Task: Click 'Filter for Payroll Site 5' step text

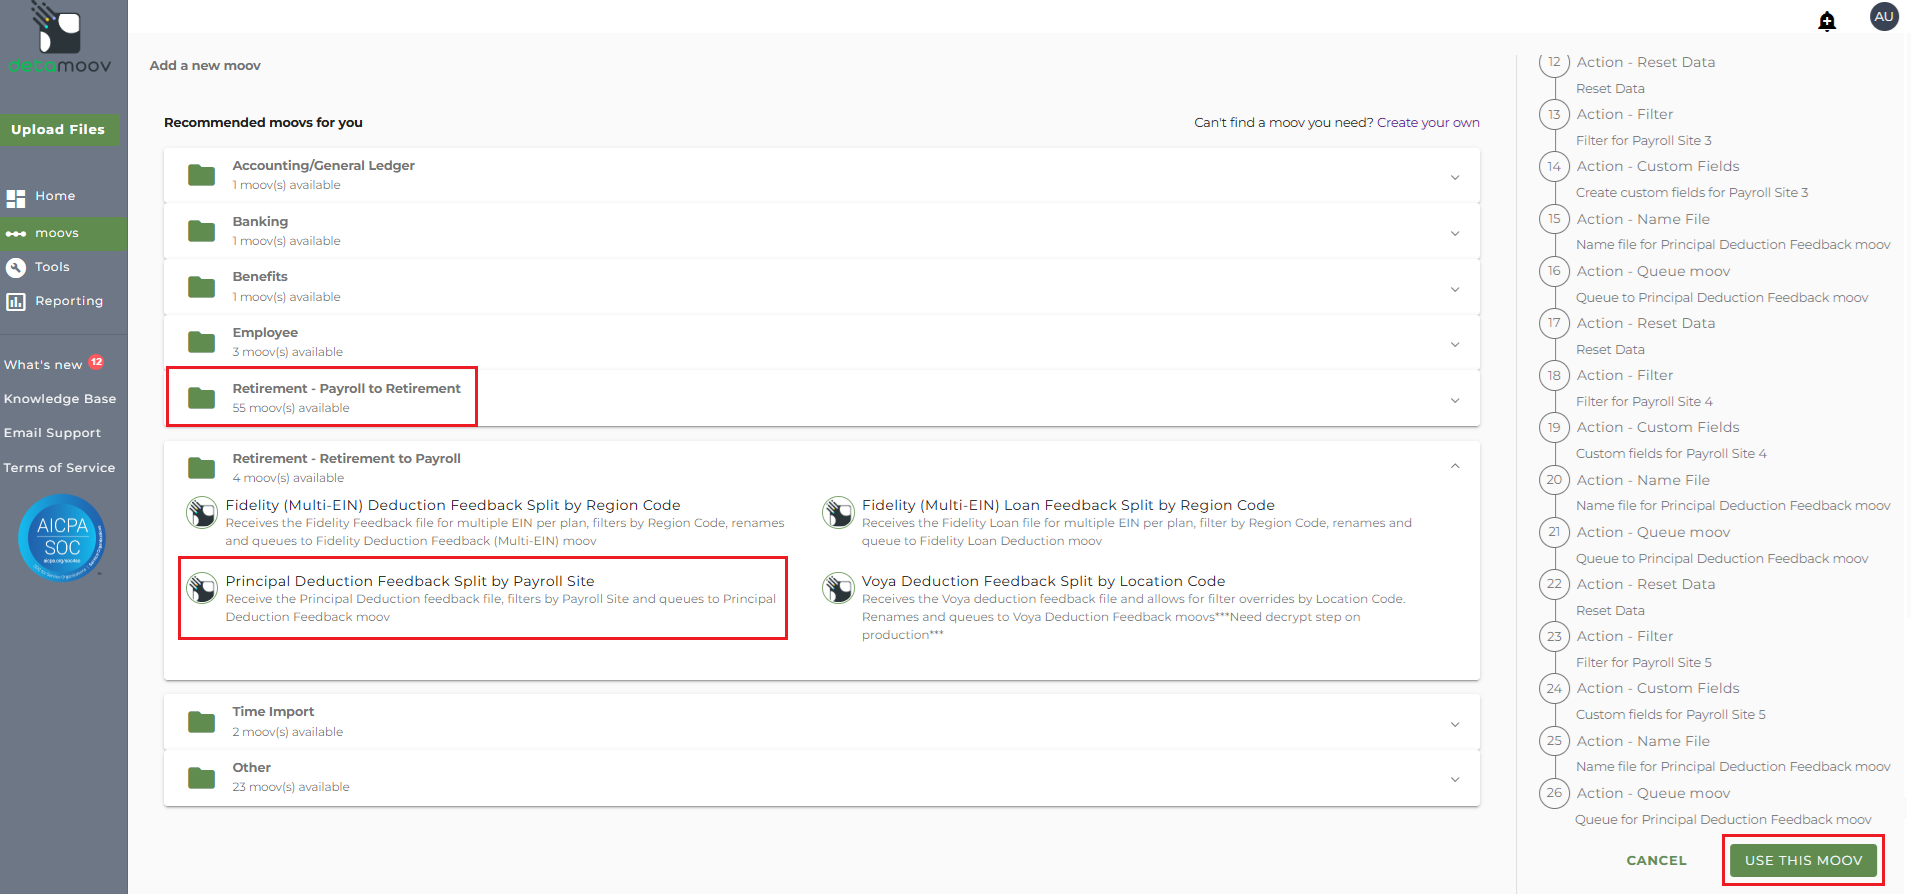Action: point(1643,663)
